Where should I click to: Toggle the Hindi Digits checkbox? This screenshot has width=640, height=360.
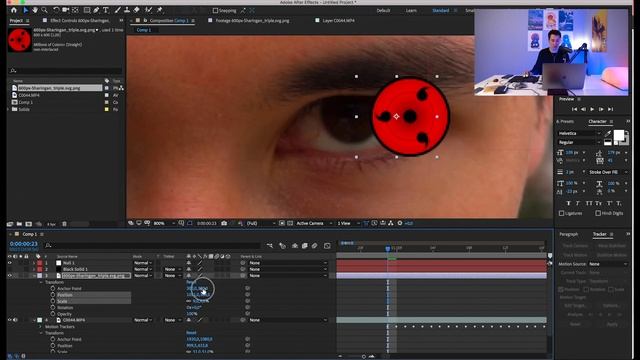click(x=598, y=213)
